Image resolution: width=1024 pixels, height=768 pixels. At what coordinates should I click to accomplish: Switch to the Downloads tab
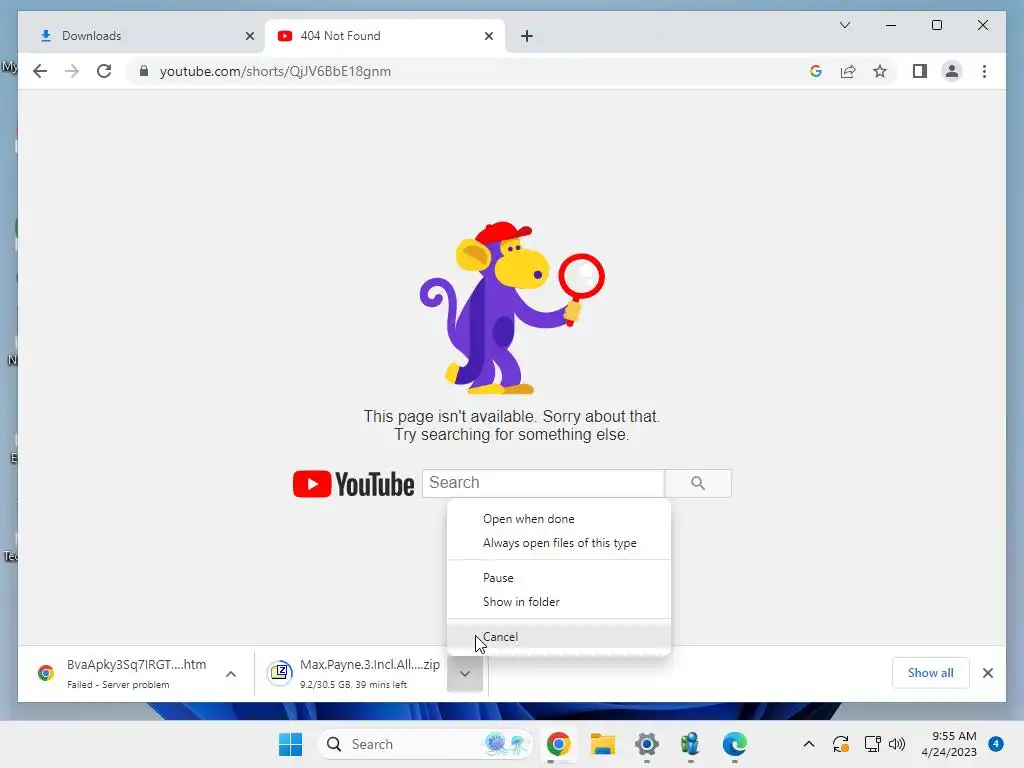click(x=141, y=36)
